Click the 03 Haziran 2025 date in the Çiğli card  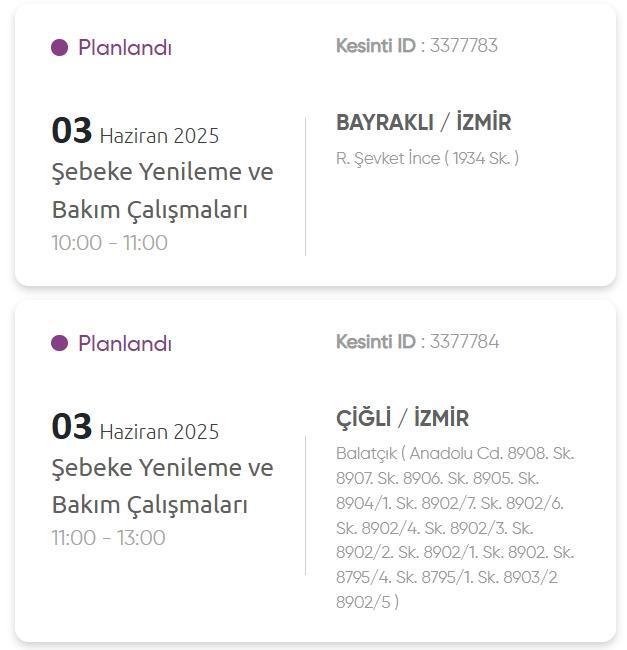135,428
